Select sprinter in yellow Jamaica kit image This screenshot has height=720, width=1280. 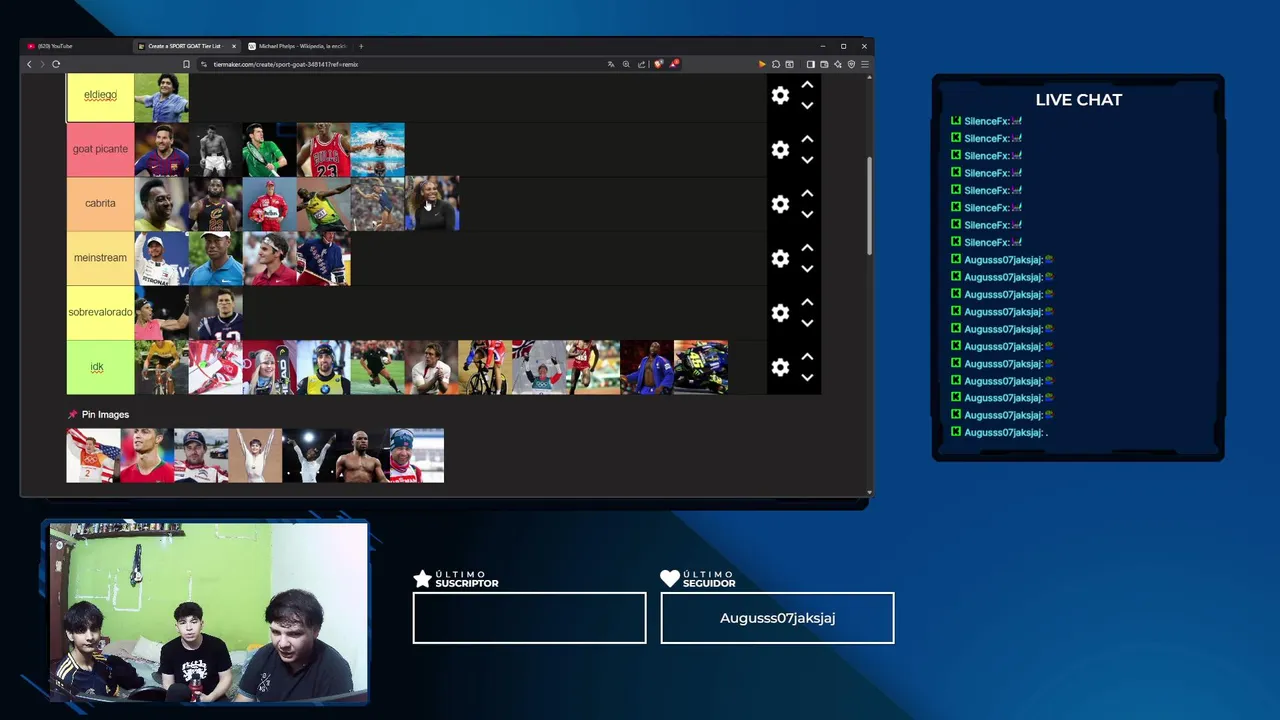pos(323,204)
